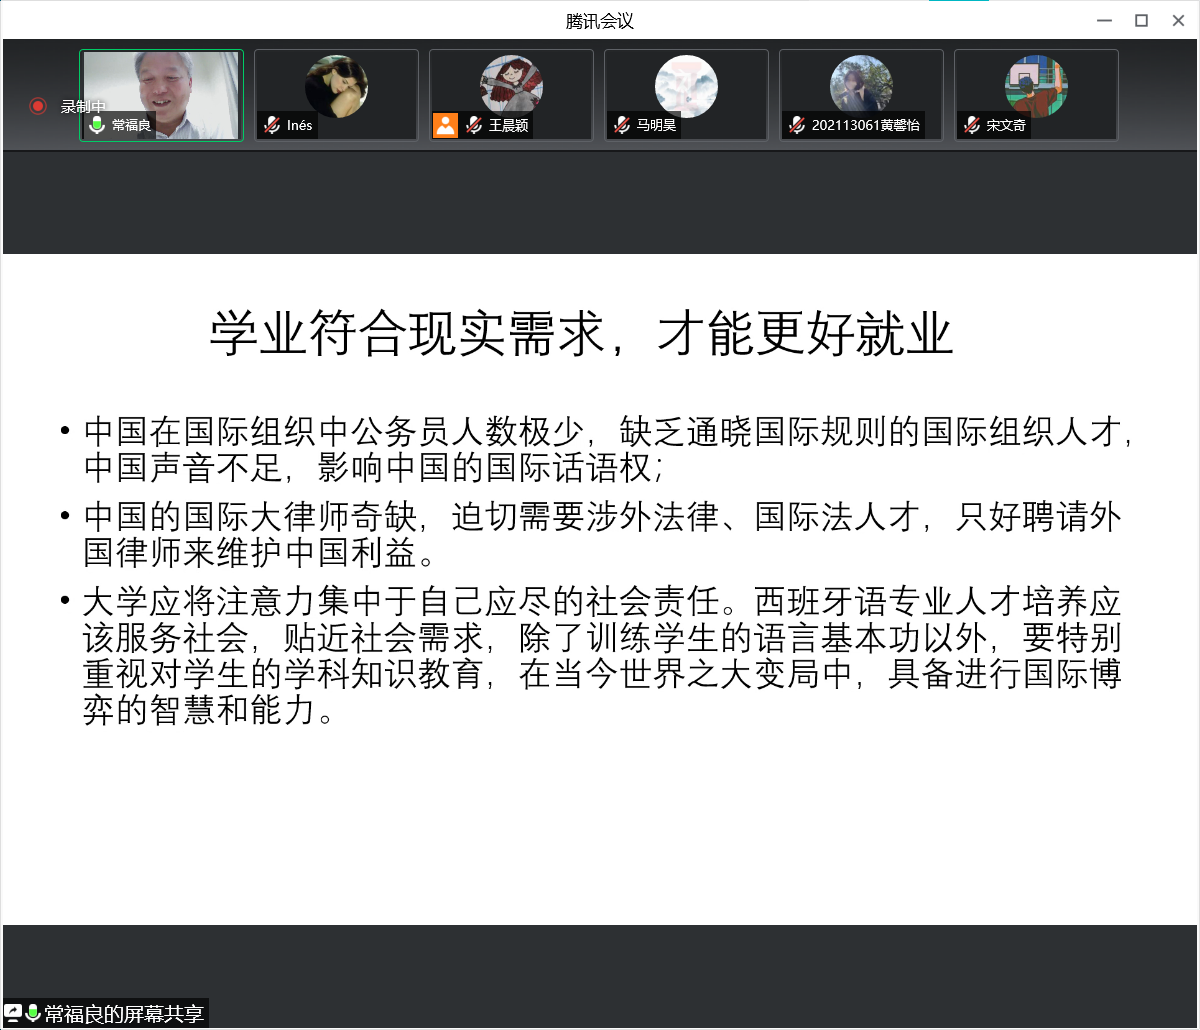1200x1030 pixels.
Task: Click 黄馨怡's muted microphone icon
Action: coord(797,125)
